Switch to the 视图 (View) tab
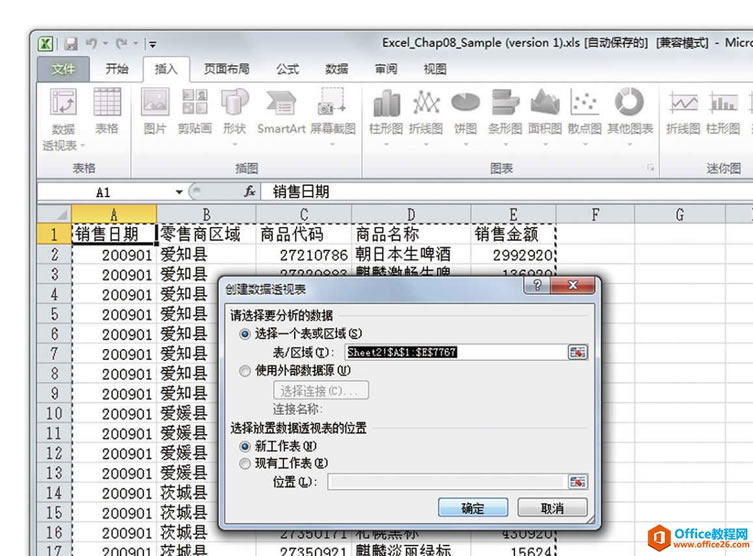 pyautogui.click(x=435, y=69)
